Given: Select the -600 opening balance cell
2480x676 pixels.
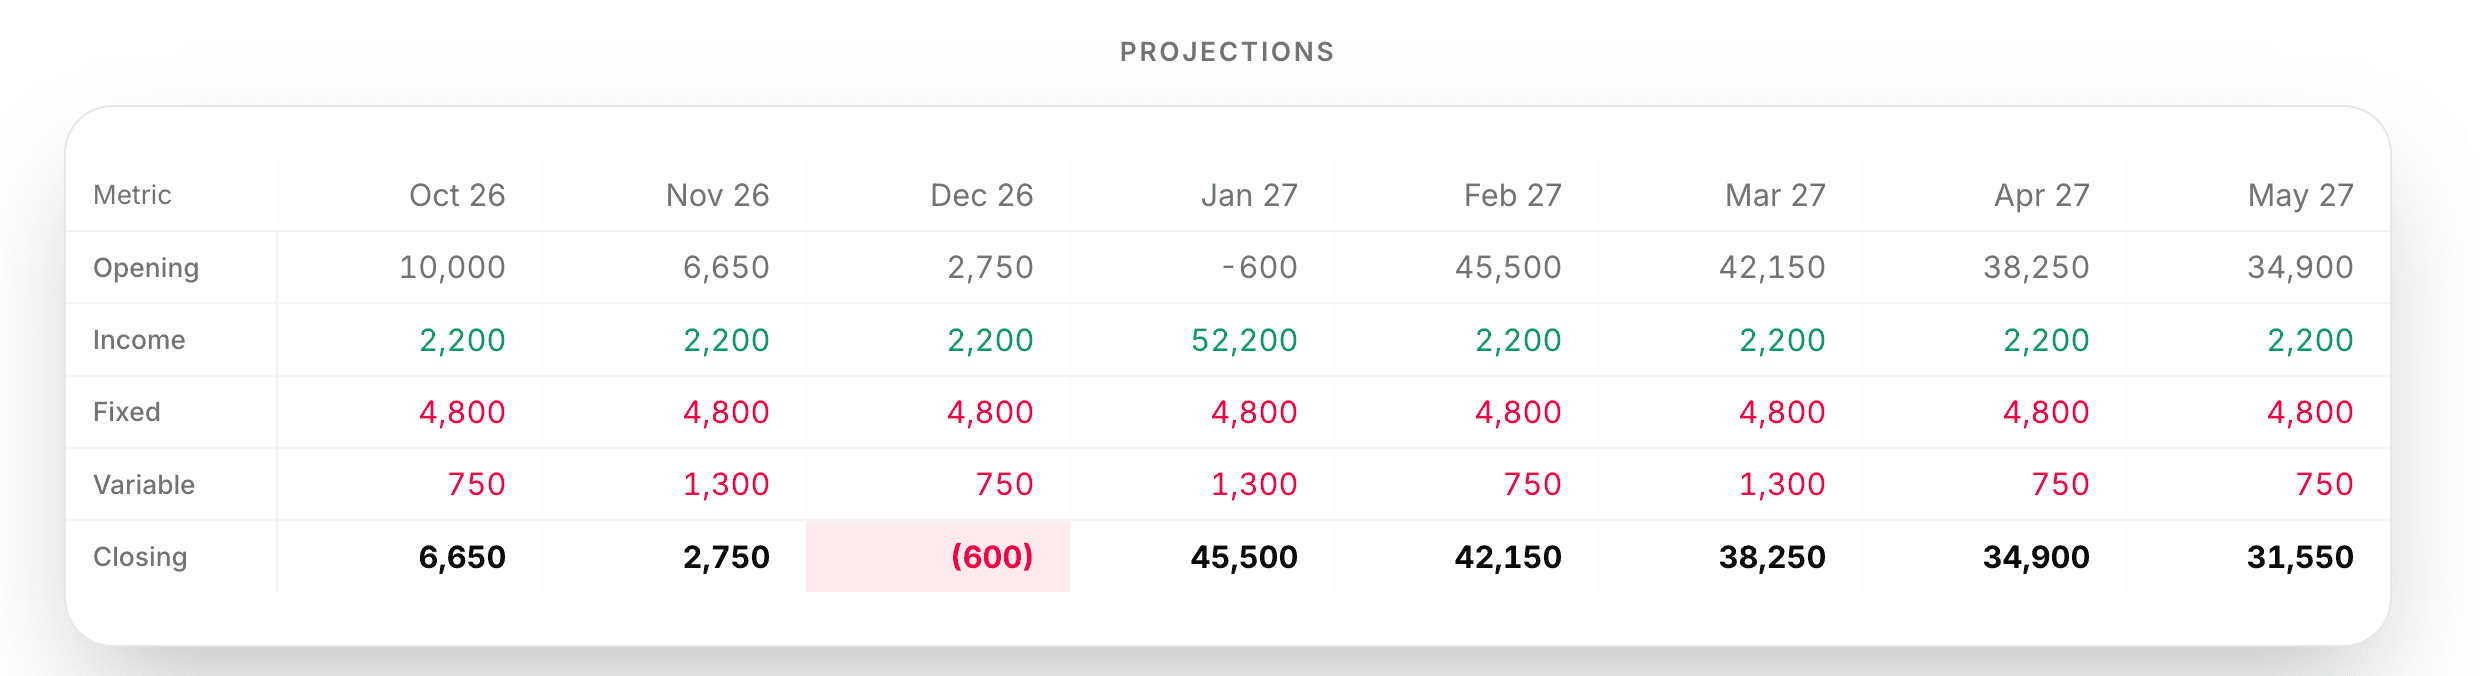Looking at the screenshot, I should tap(1259, 268).
